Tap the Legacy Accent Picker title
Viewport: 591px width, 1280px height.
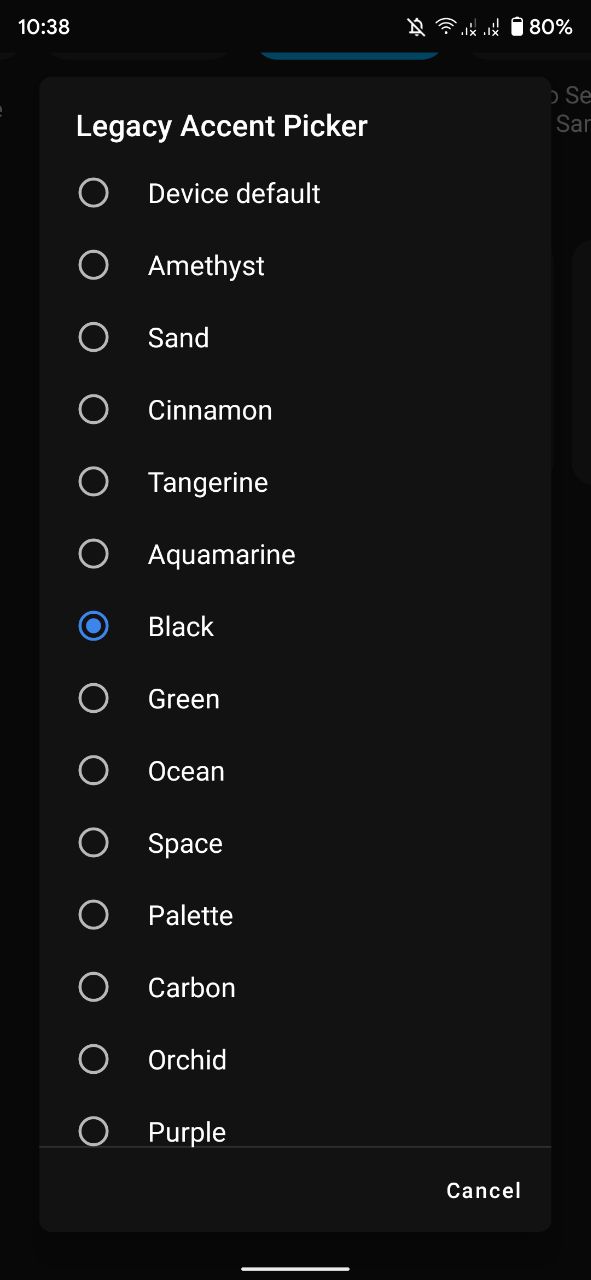222,126
